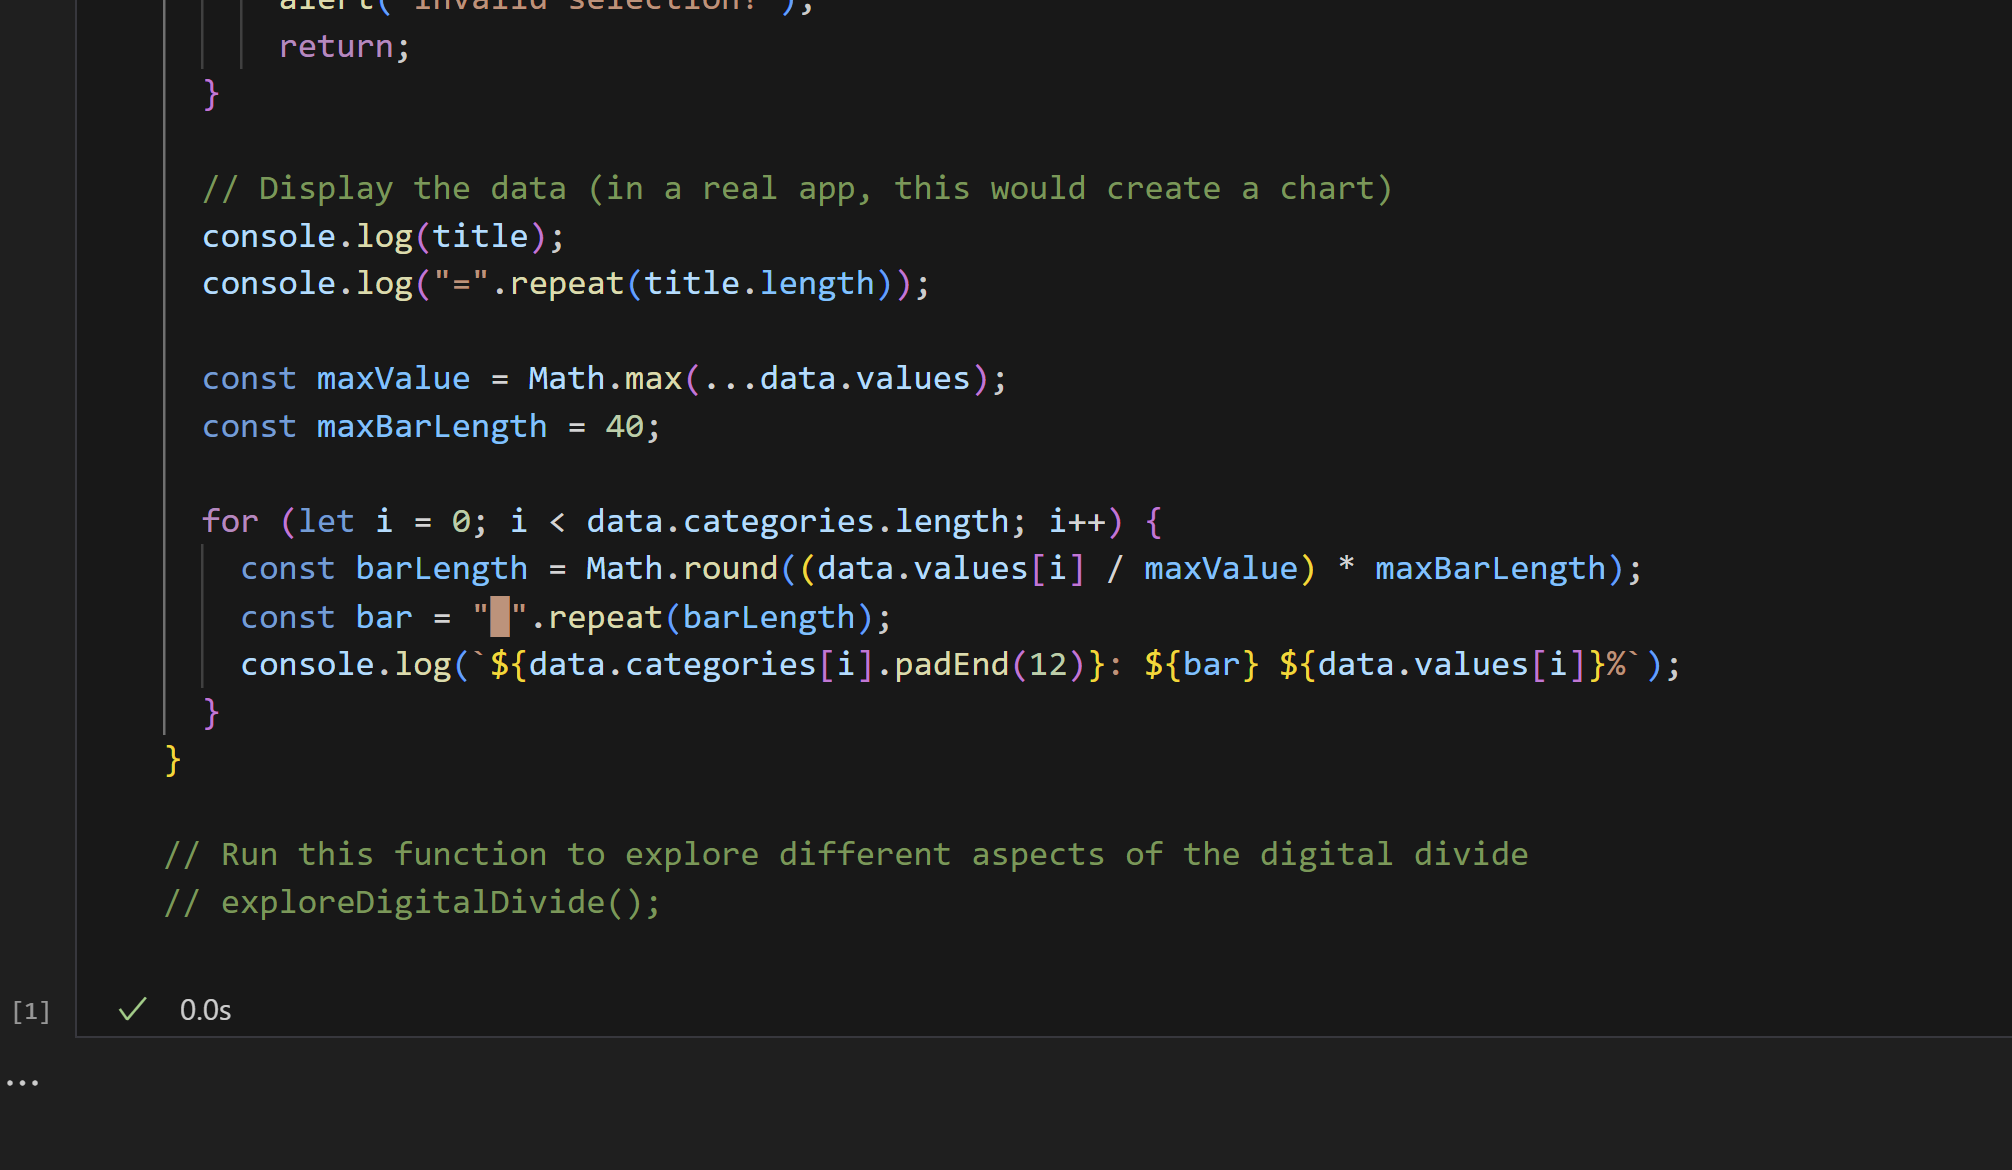
Task: Click Math.round in the barLength line
Action: [681, 569]
